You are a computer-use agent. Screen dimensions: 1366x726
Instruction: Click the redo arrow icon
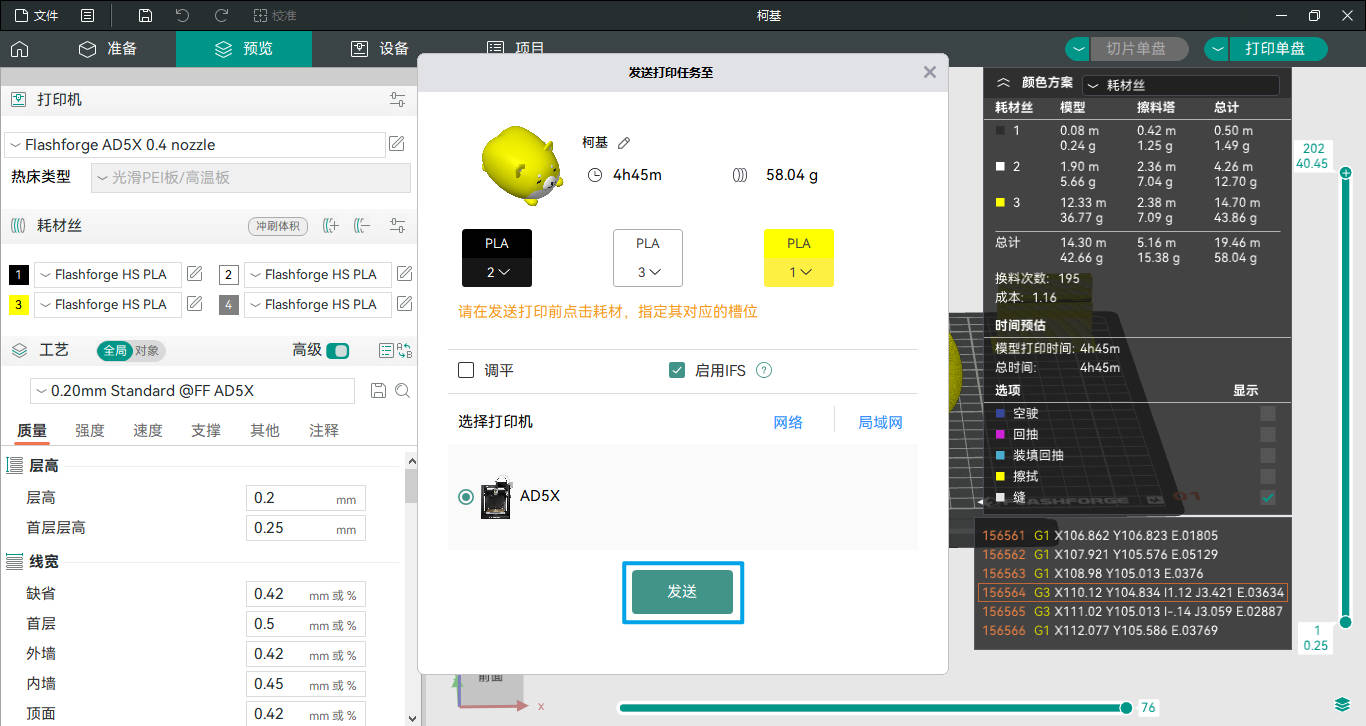(221, 16)
